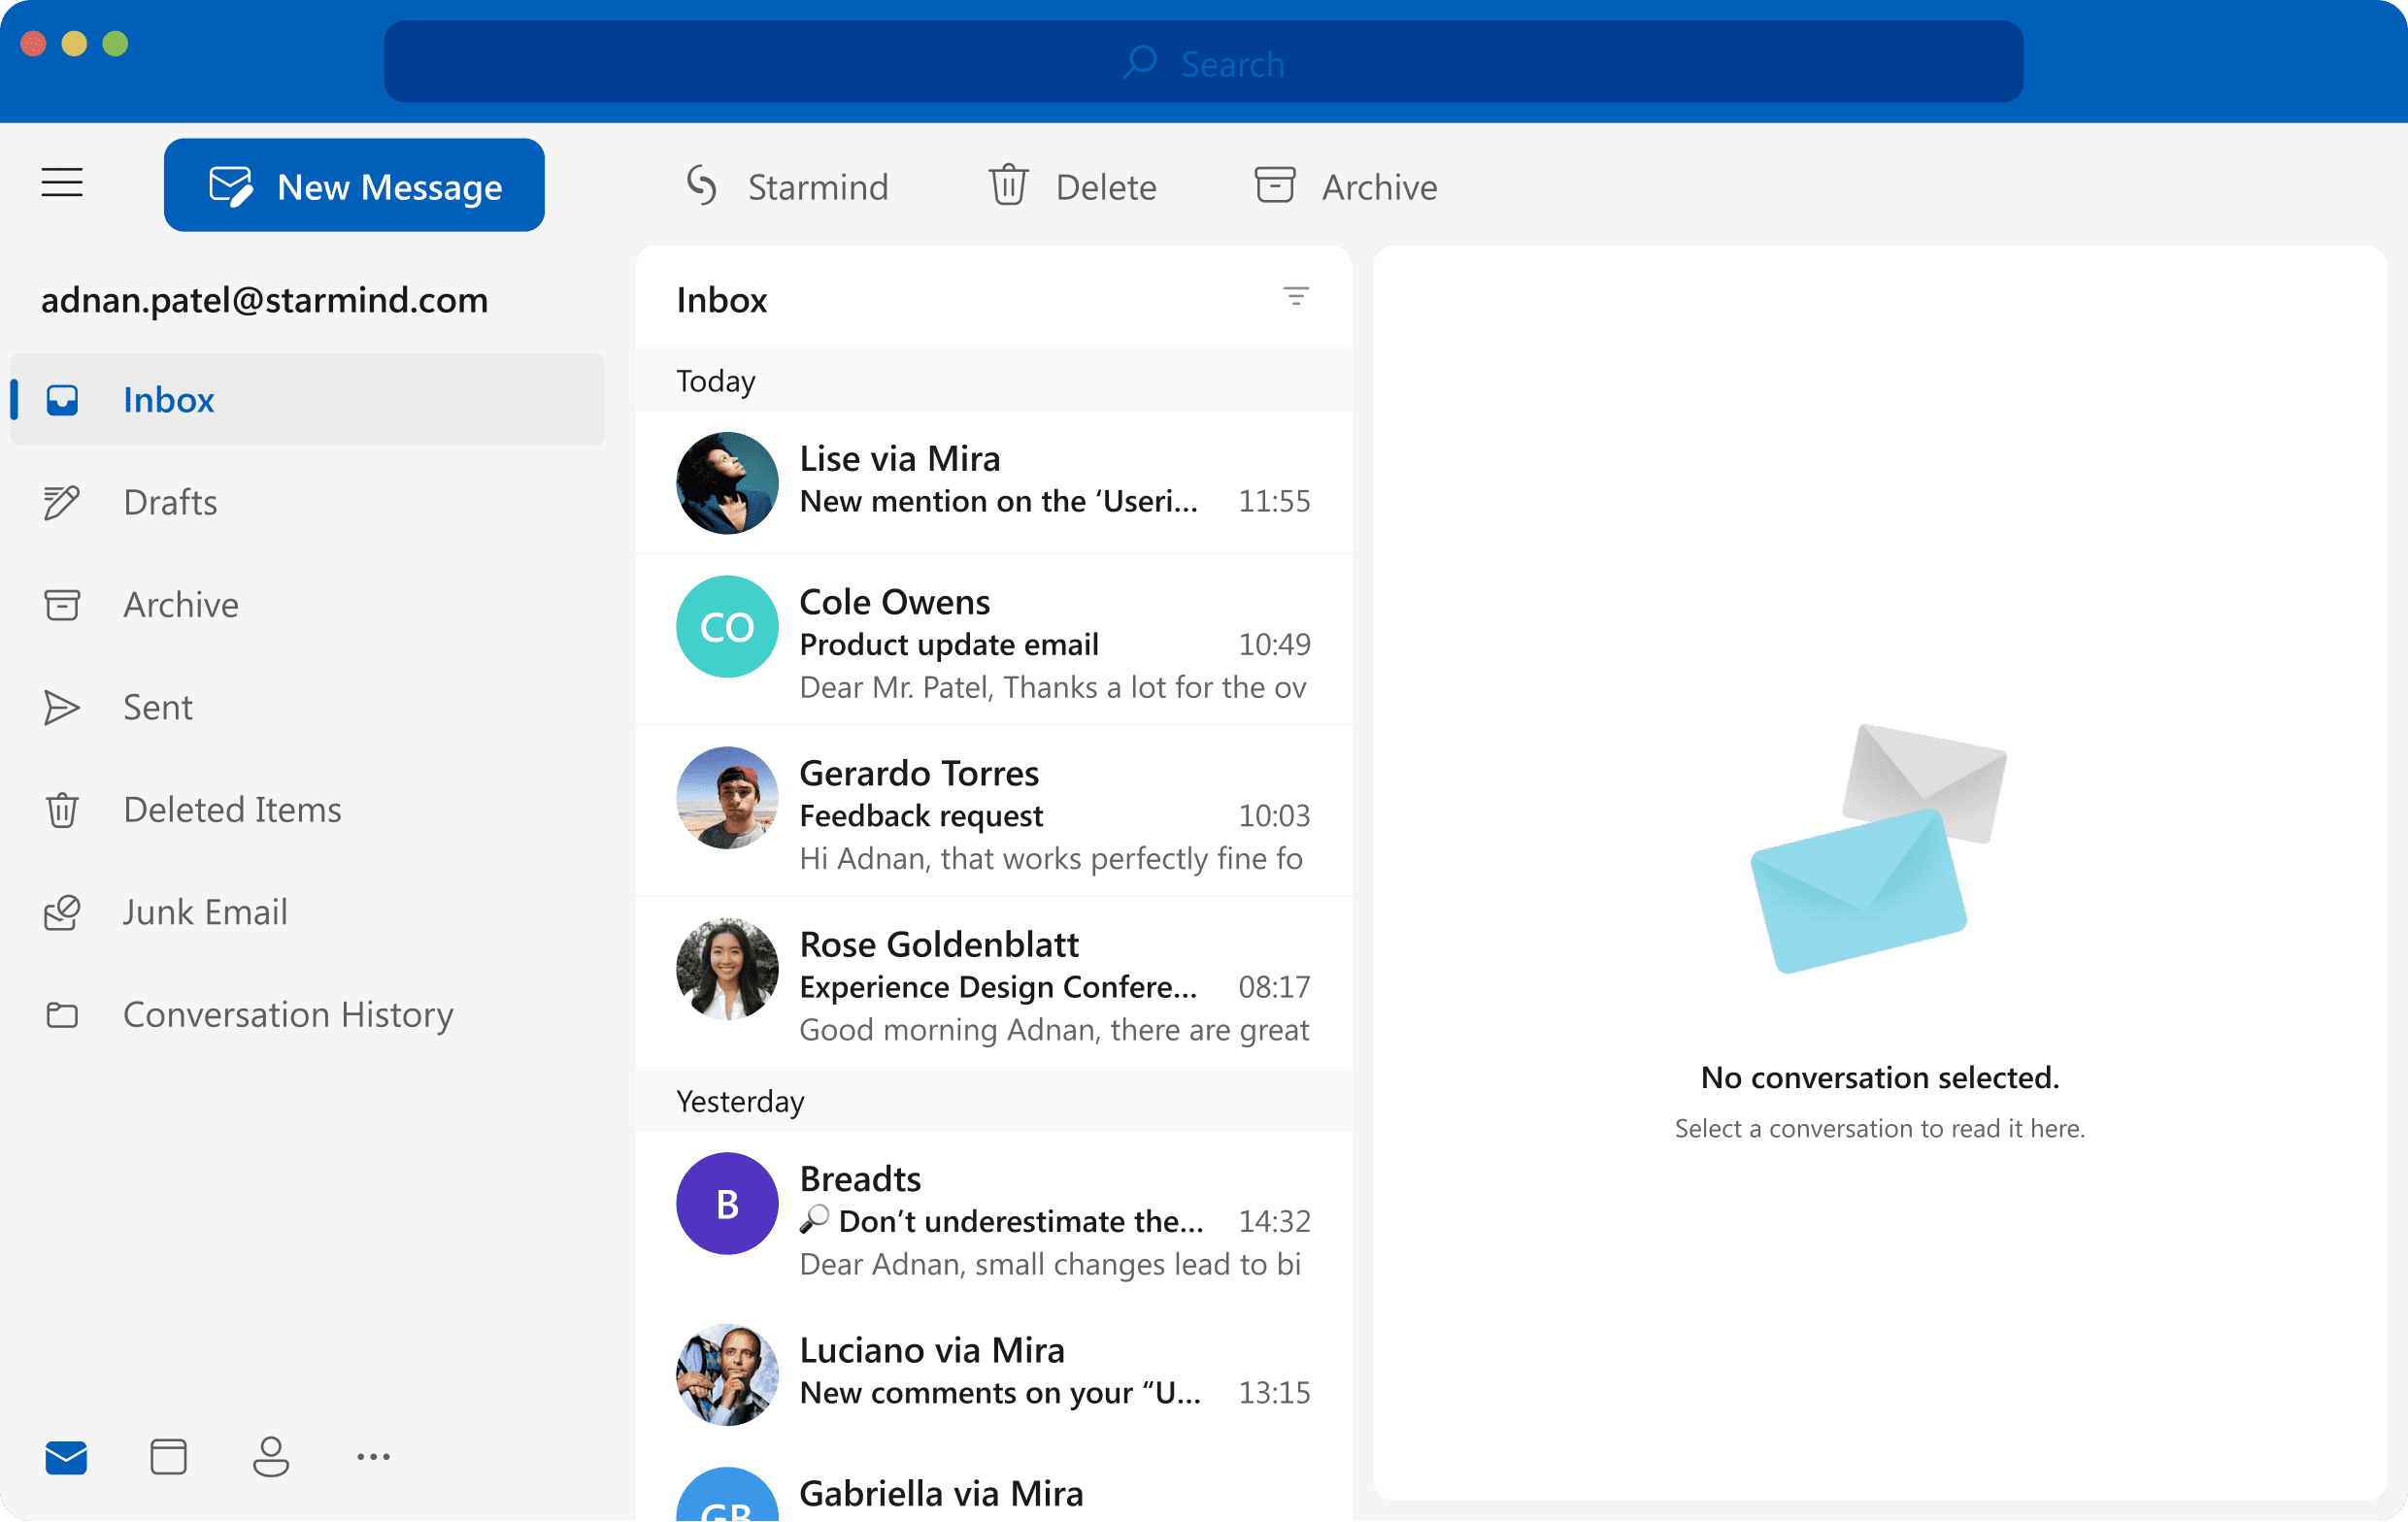Switch to People contacts view
This screenshot has height=1522, width=2408.
[x=270, y=1457]
